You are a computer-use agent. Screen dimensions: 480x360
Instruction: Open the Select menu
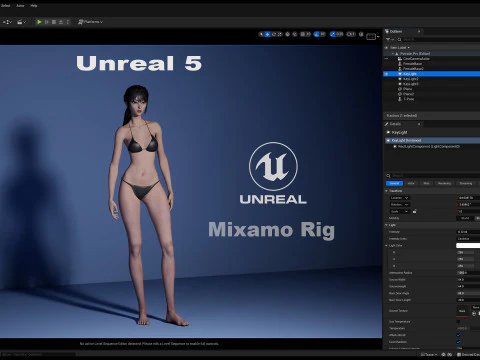tap(5, 6)
